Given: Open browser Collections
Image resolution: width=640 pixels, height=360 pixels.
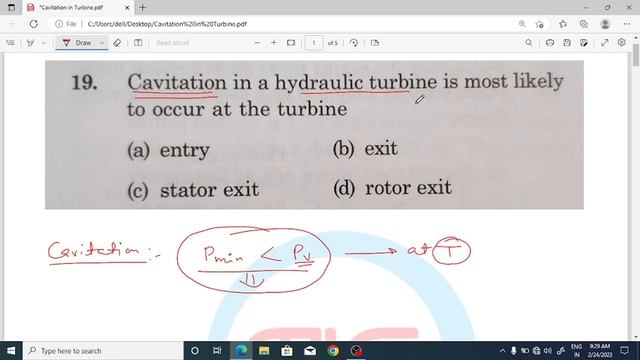Looking at the screenshot, I should (584, 24).
